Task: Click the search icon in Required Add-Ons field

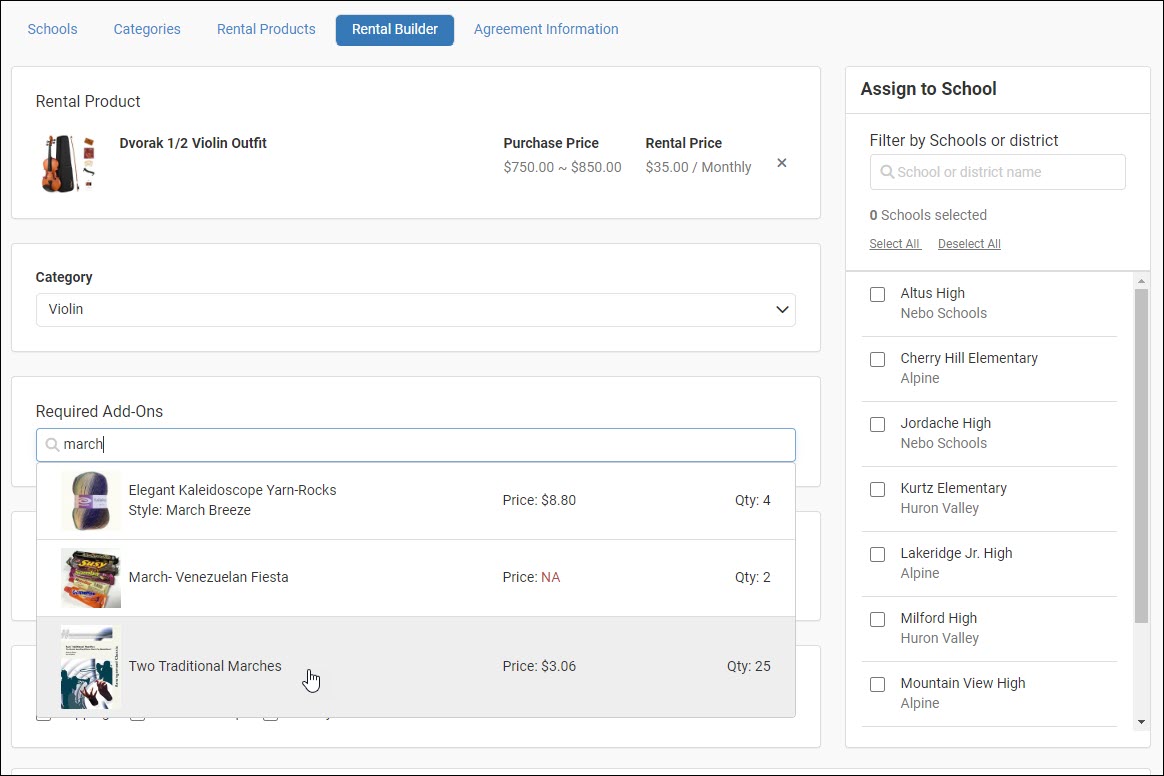Action: click(52, 444)
